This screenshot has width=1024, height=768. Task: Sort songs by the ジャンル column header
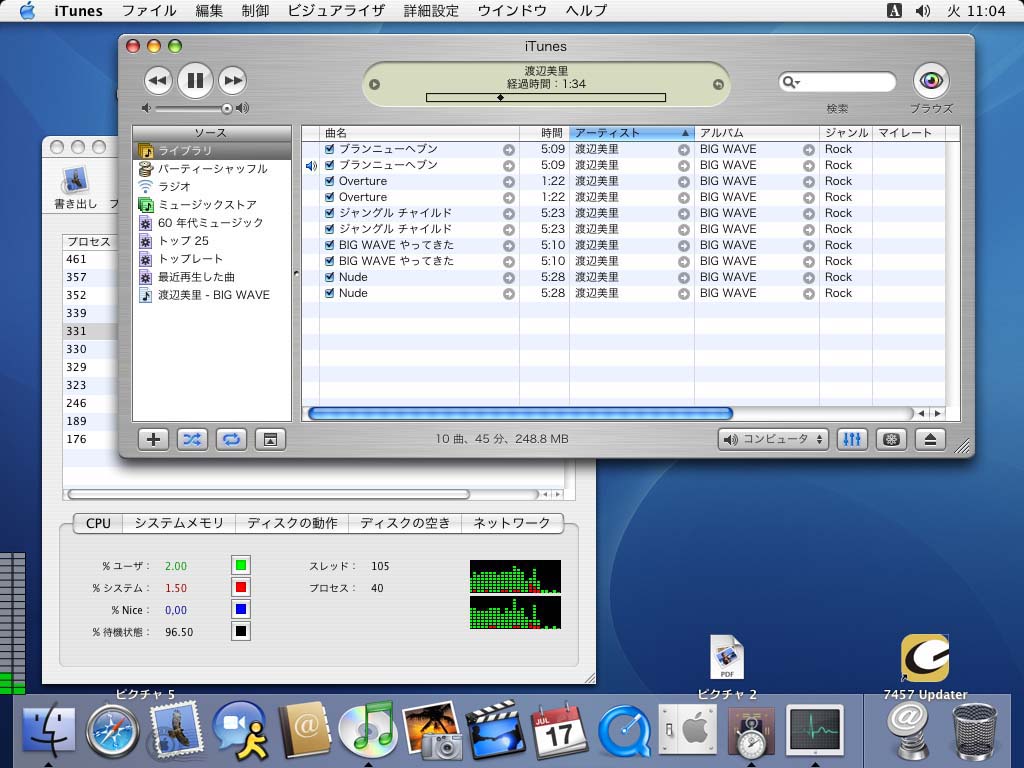[846, 133]
